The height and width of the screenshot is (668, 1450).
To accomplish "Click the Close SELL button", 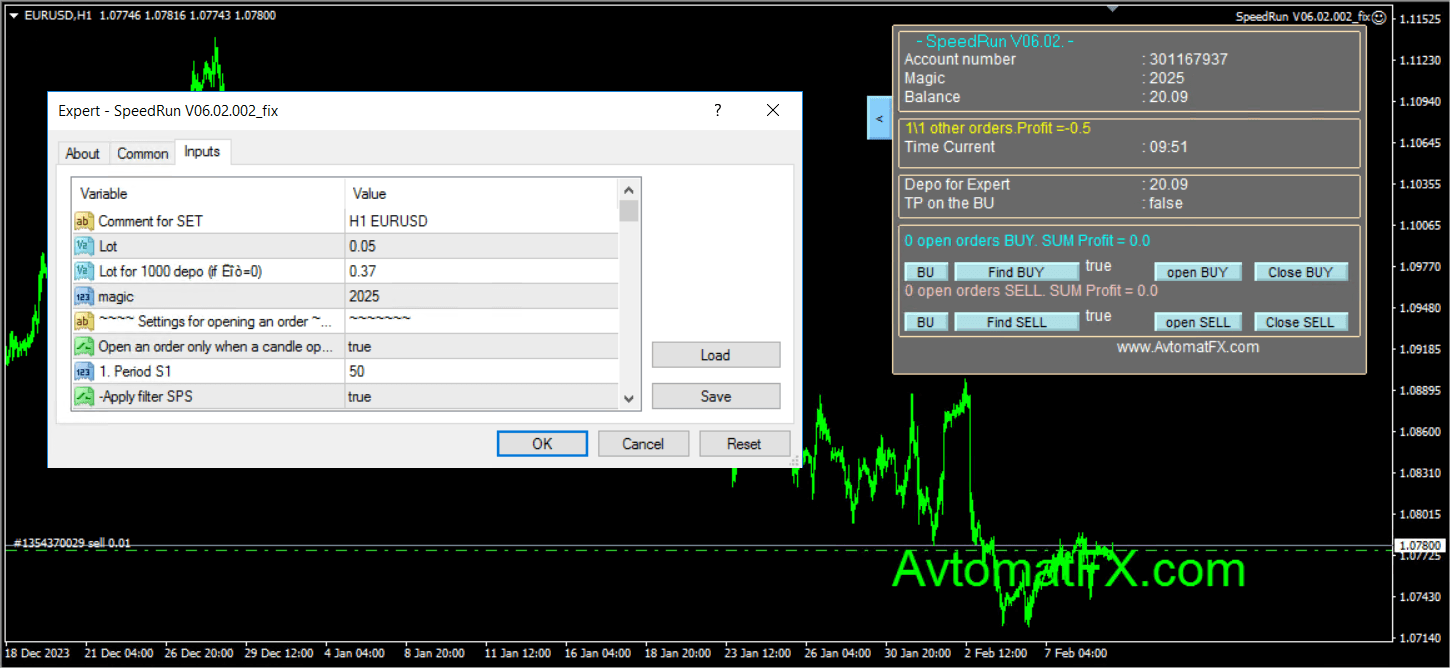I will (1300, 322).
